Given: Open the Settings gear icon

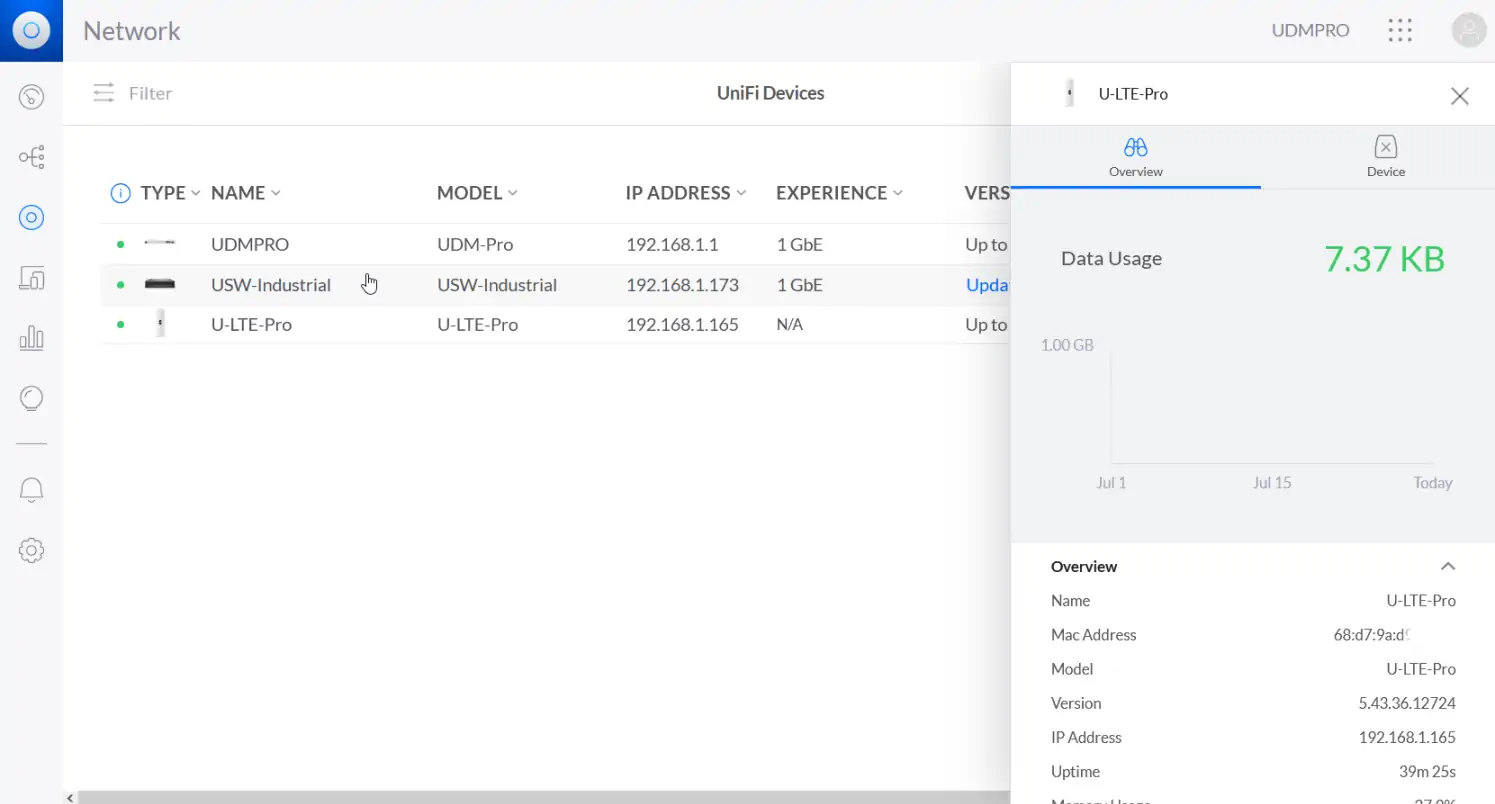Looking at the screenshot, I should (x=31, y=550).
